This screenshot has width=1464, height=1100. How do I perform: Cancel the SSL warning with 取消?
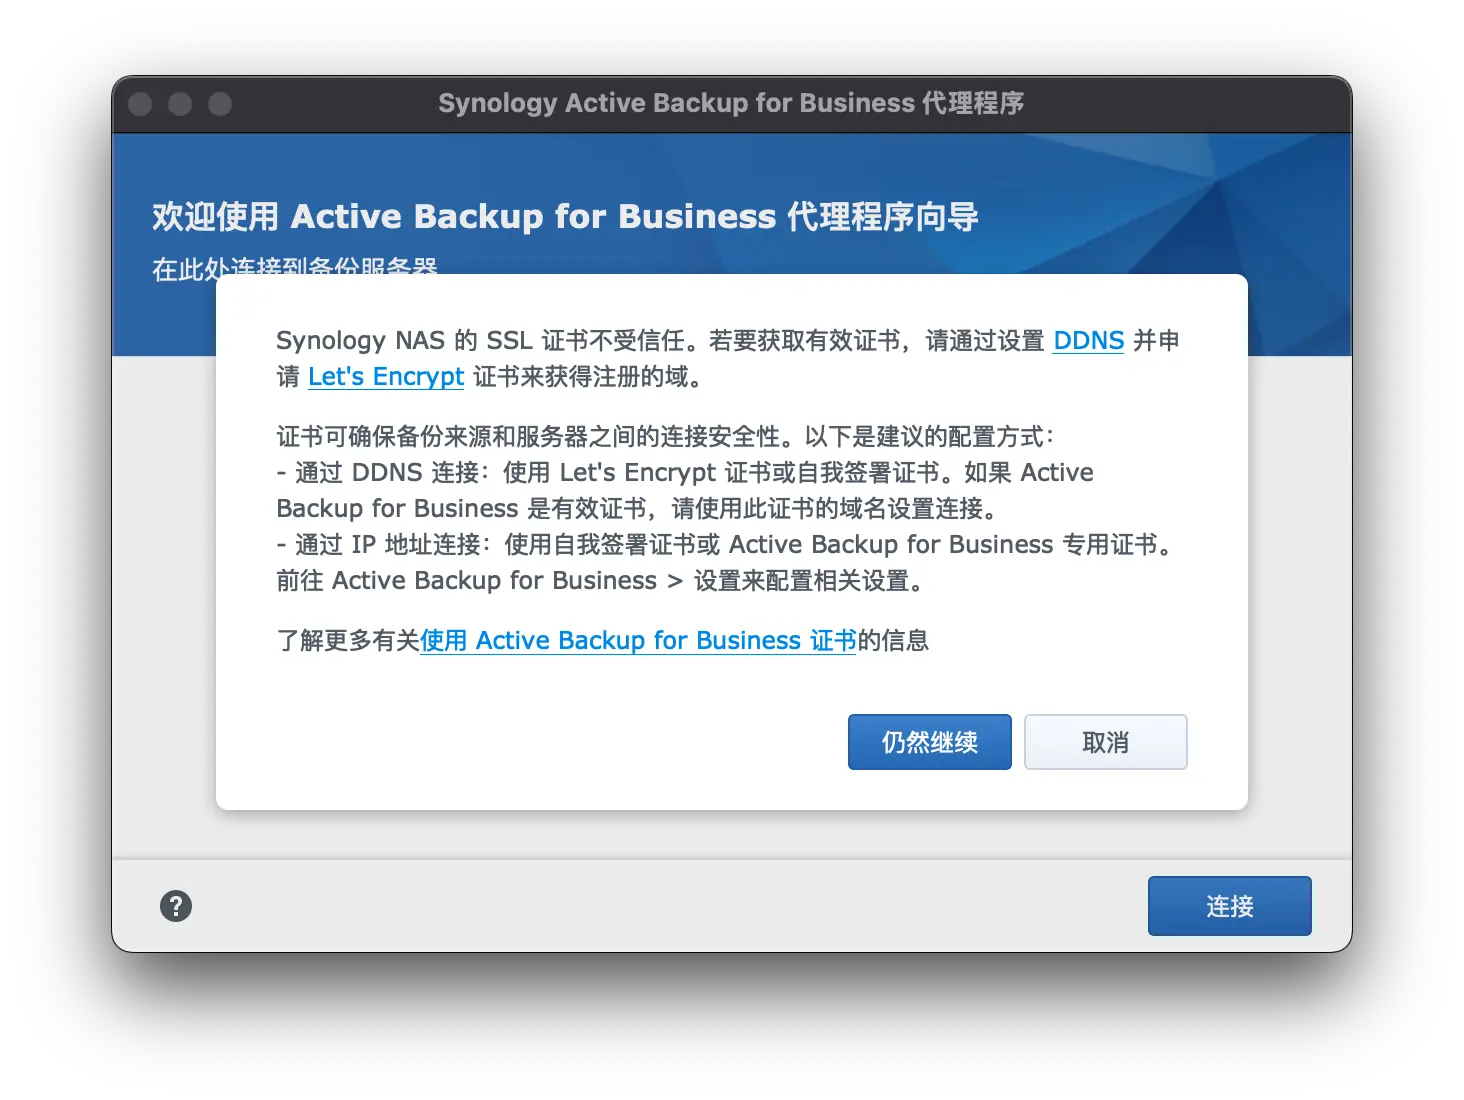[1105, 742]
